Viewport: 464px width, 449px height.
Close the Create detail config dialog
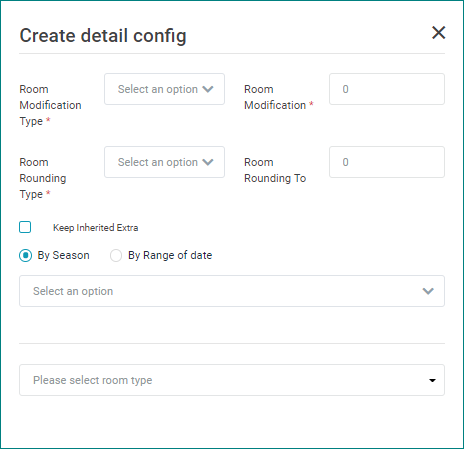coord(438,33)
